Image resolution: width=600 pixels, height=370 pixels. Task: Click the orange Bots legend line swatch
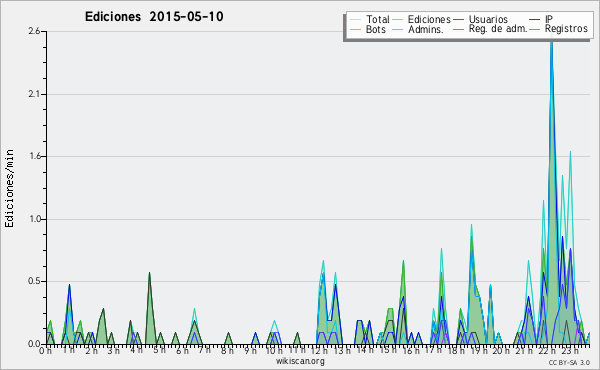355,29
